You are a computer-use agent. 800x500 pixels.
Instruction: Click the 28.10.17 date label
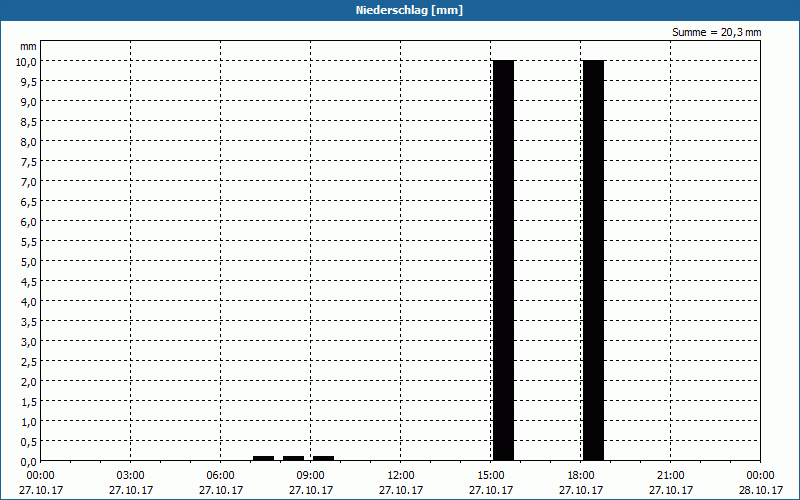(760, 490)
